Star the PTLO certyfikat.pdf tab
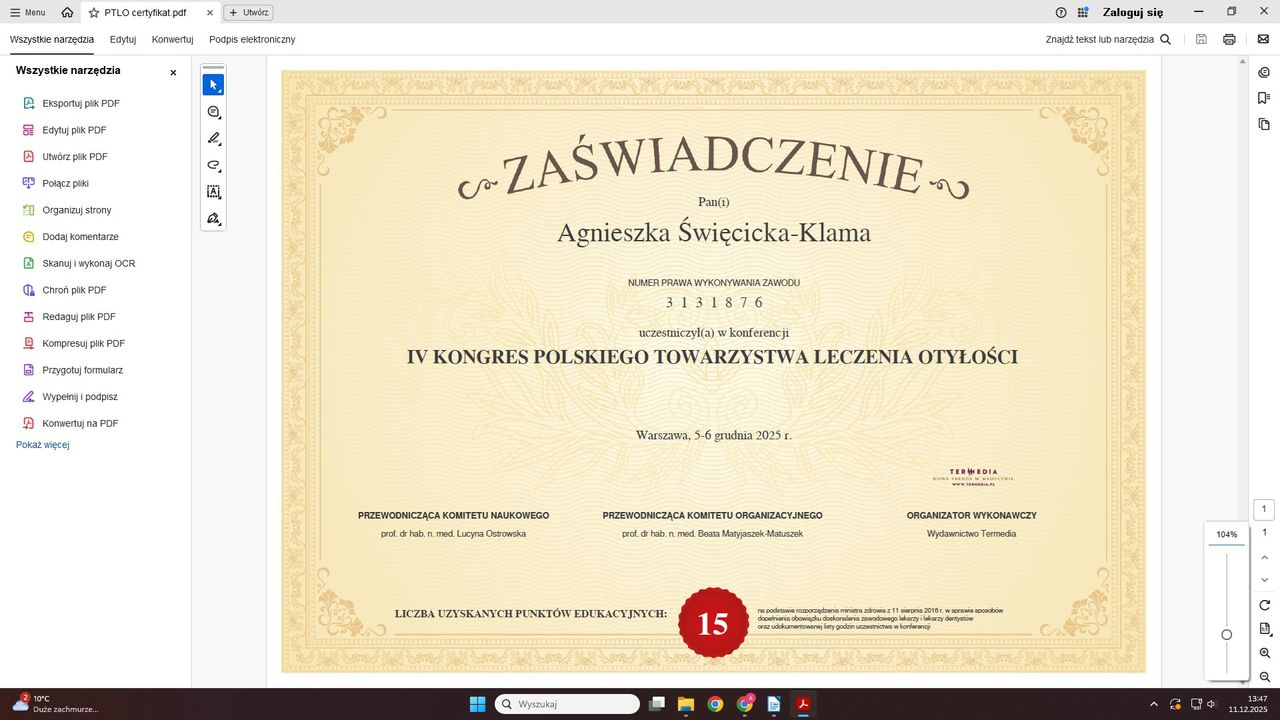The image size is (1280, 720). [x=94, y=13]
